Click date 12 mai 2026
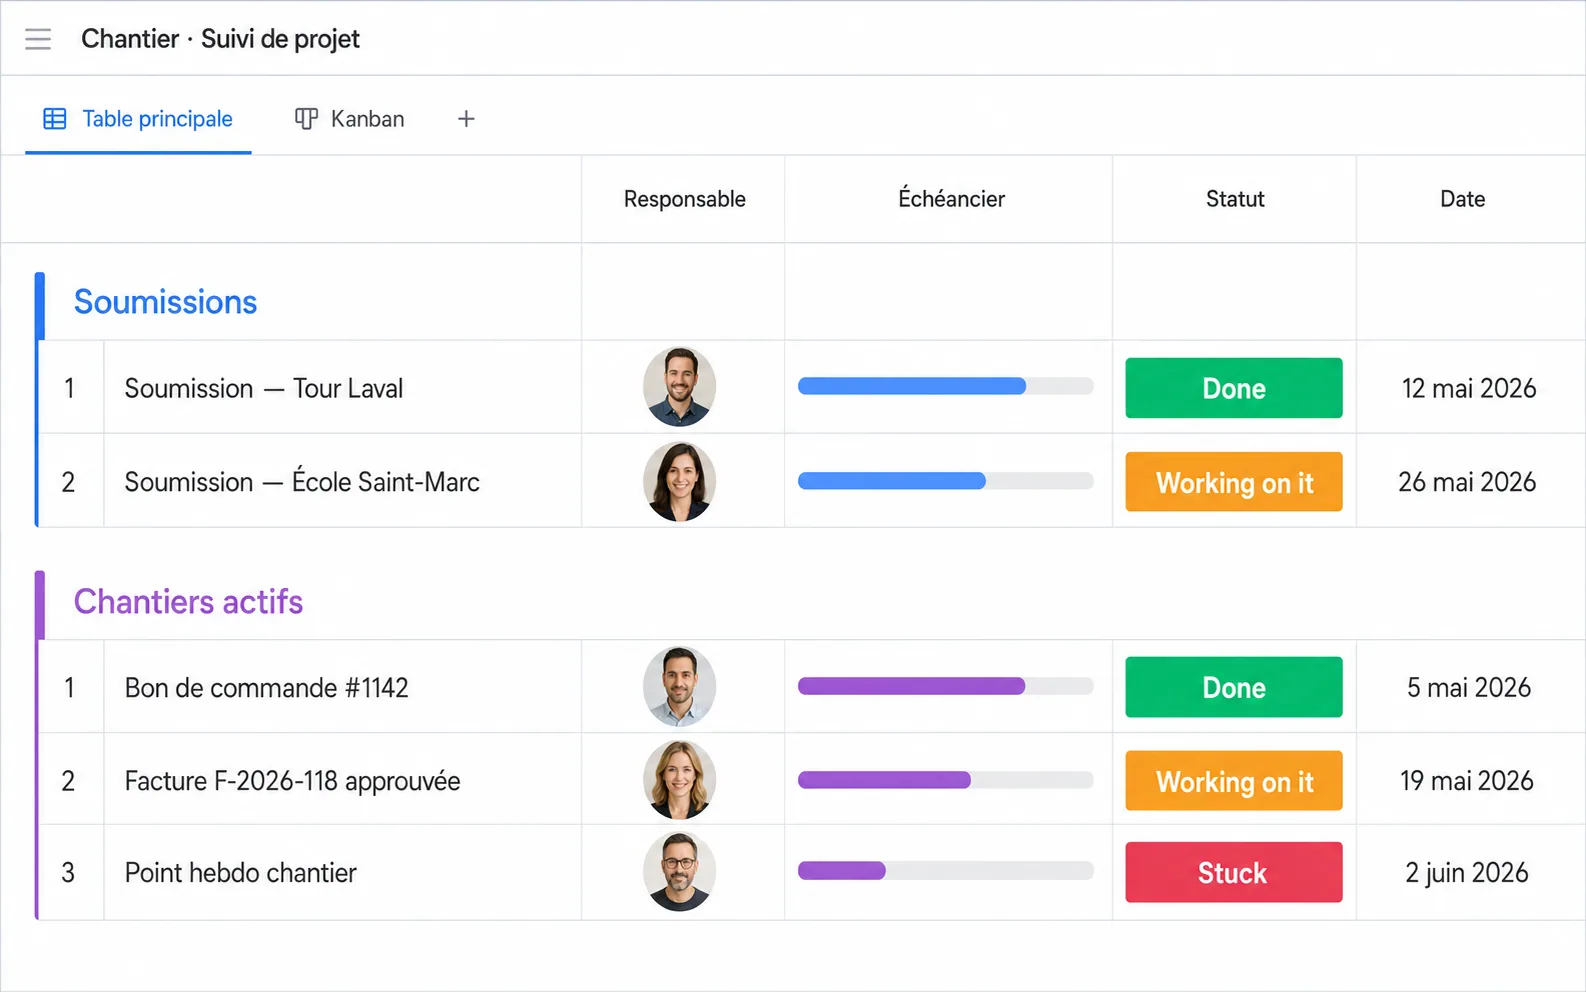The height and width of the screenshot is (992, 1586). pos(1469,388)
